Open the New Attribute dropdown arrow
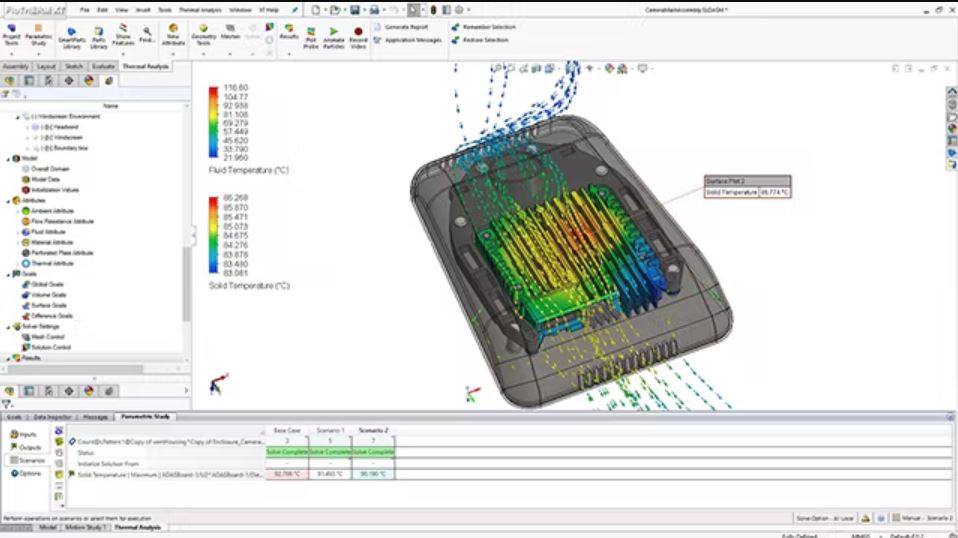958x538 pixels. coord(173,54)
